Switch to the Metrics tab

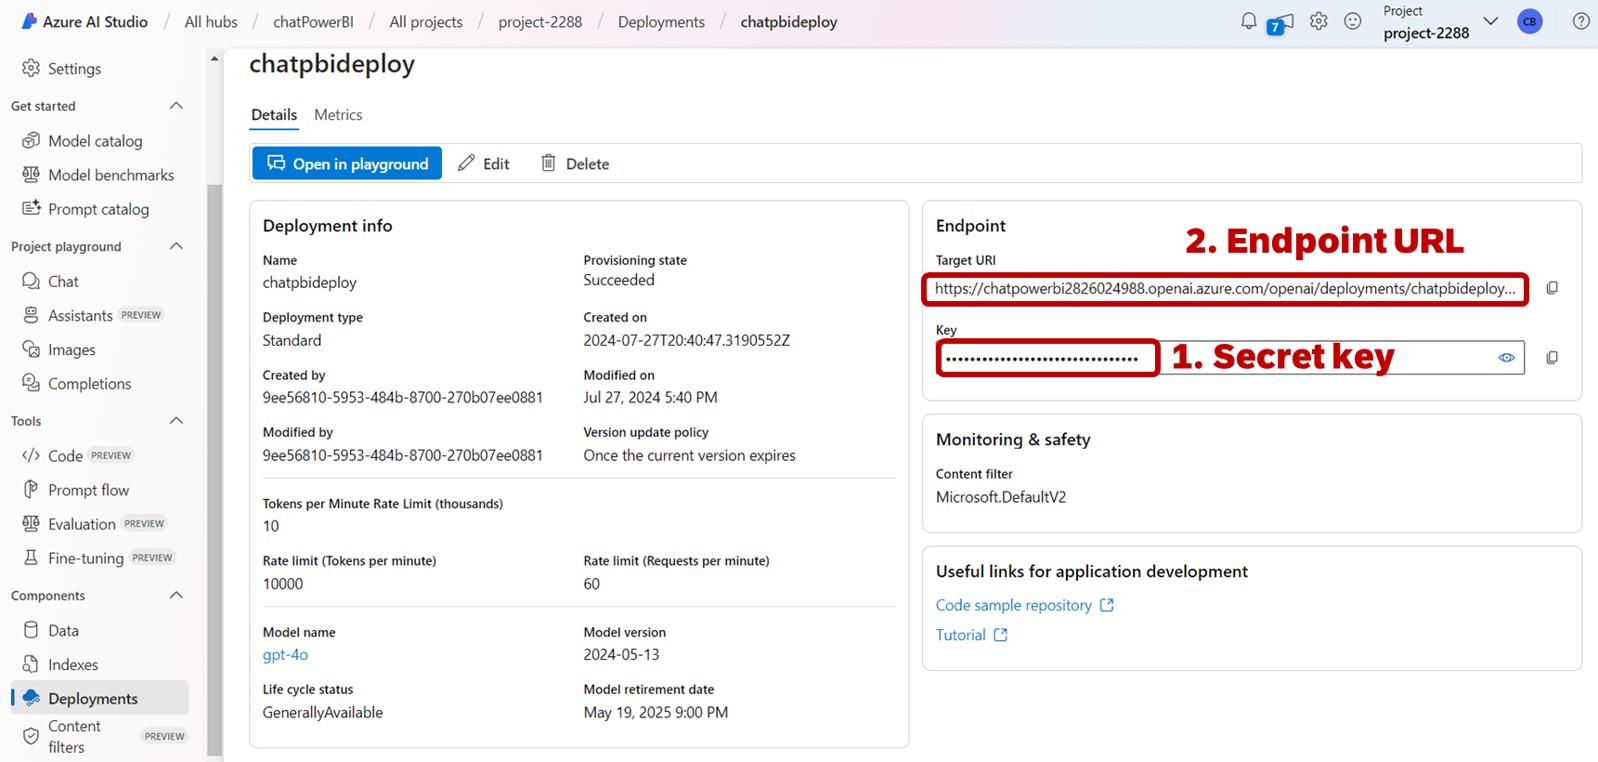pyautogui.click(x=338, y=115)
